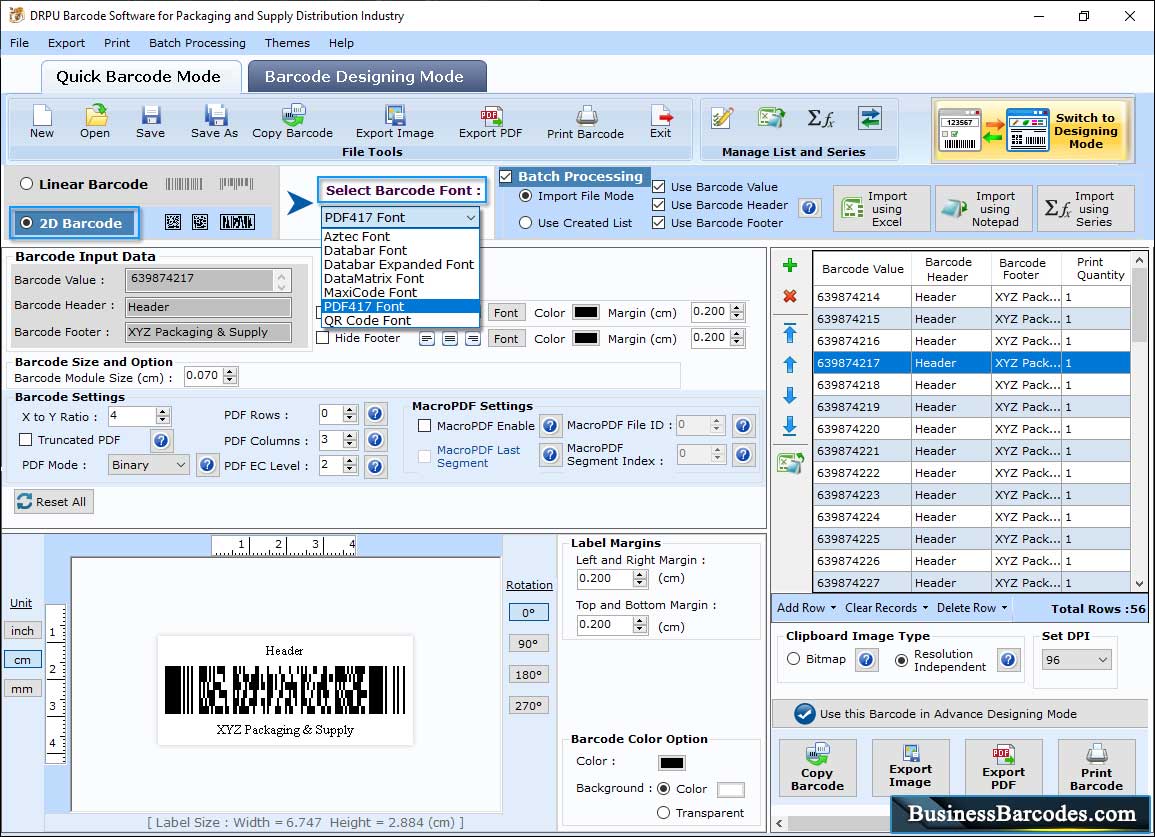Select row with value 639874220
1155x837 pixels.
point(971,429)
